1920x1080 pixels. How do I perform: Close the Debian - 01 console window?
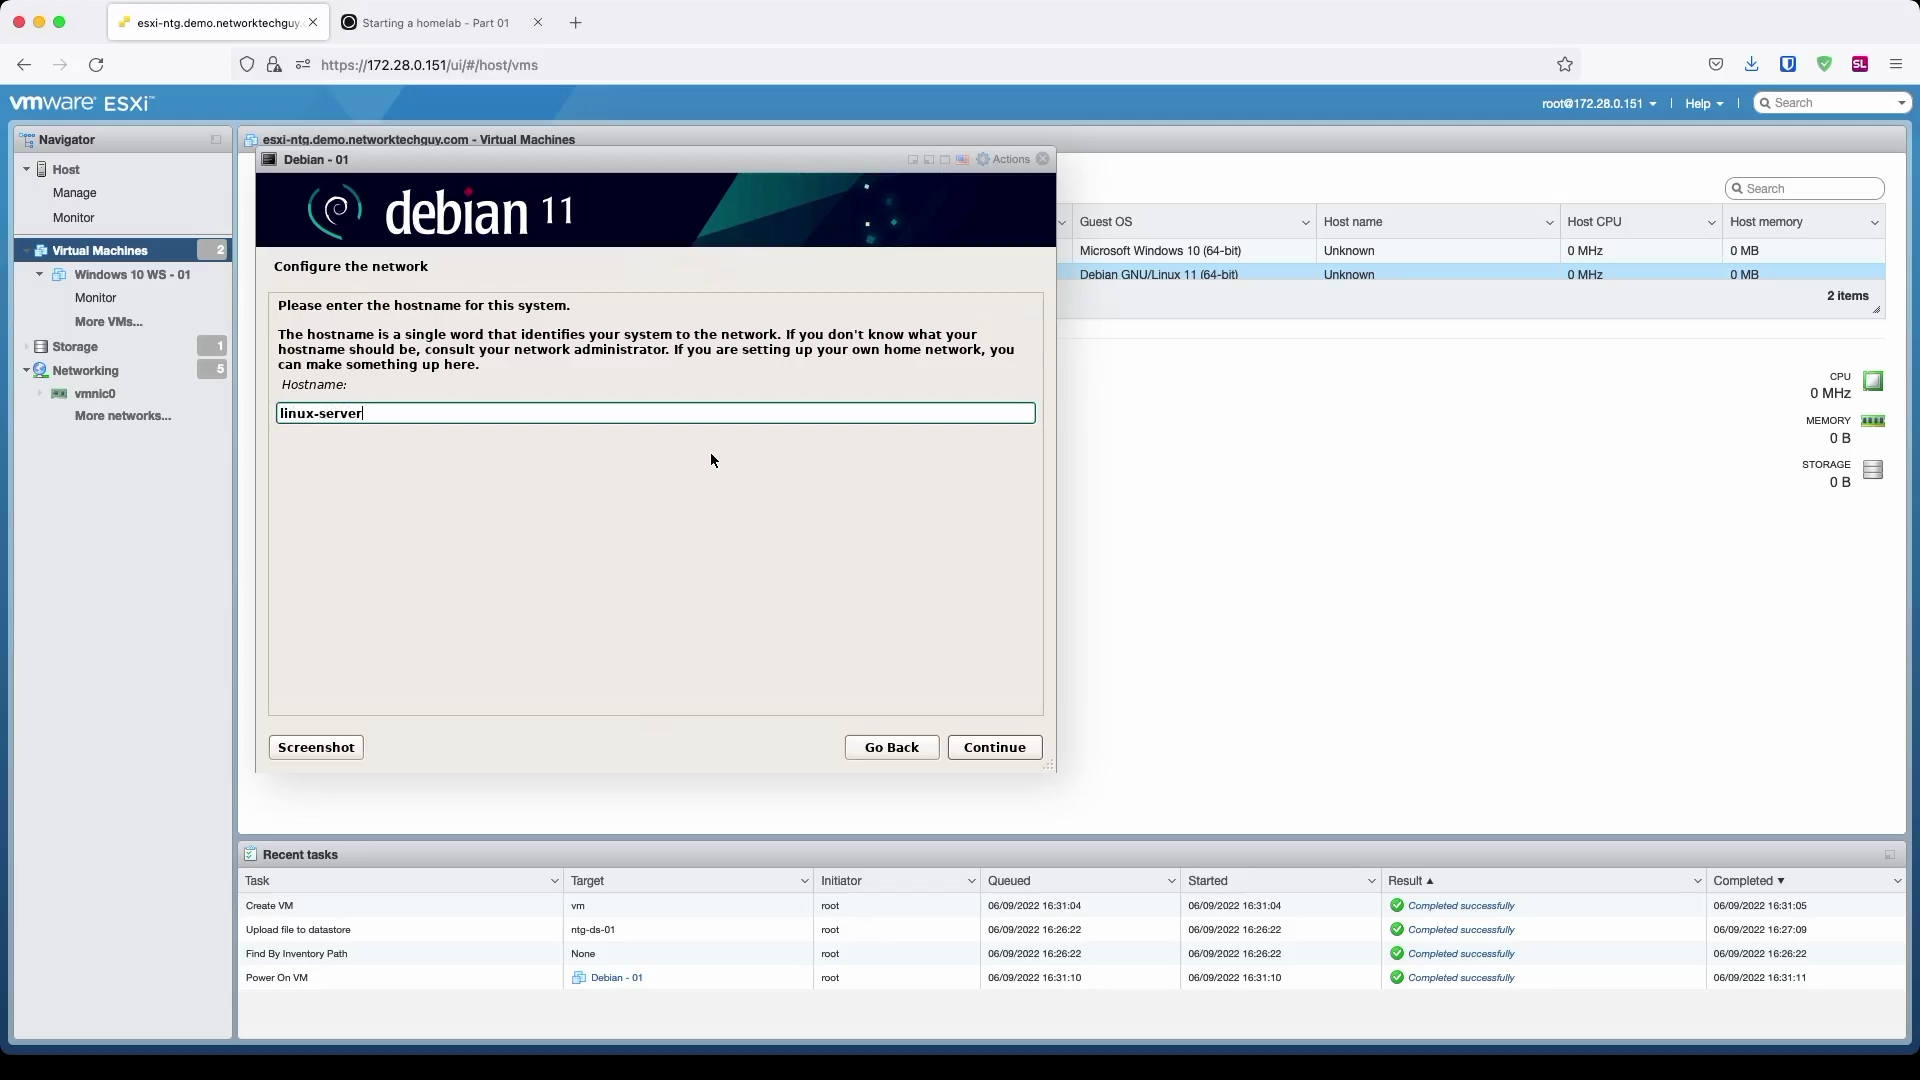[1043, 159]
